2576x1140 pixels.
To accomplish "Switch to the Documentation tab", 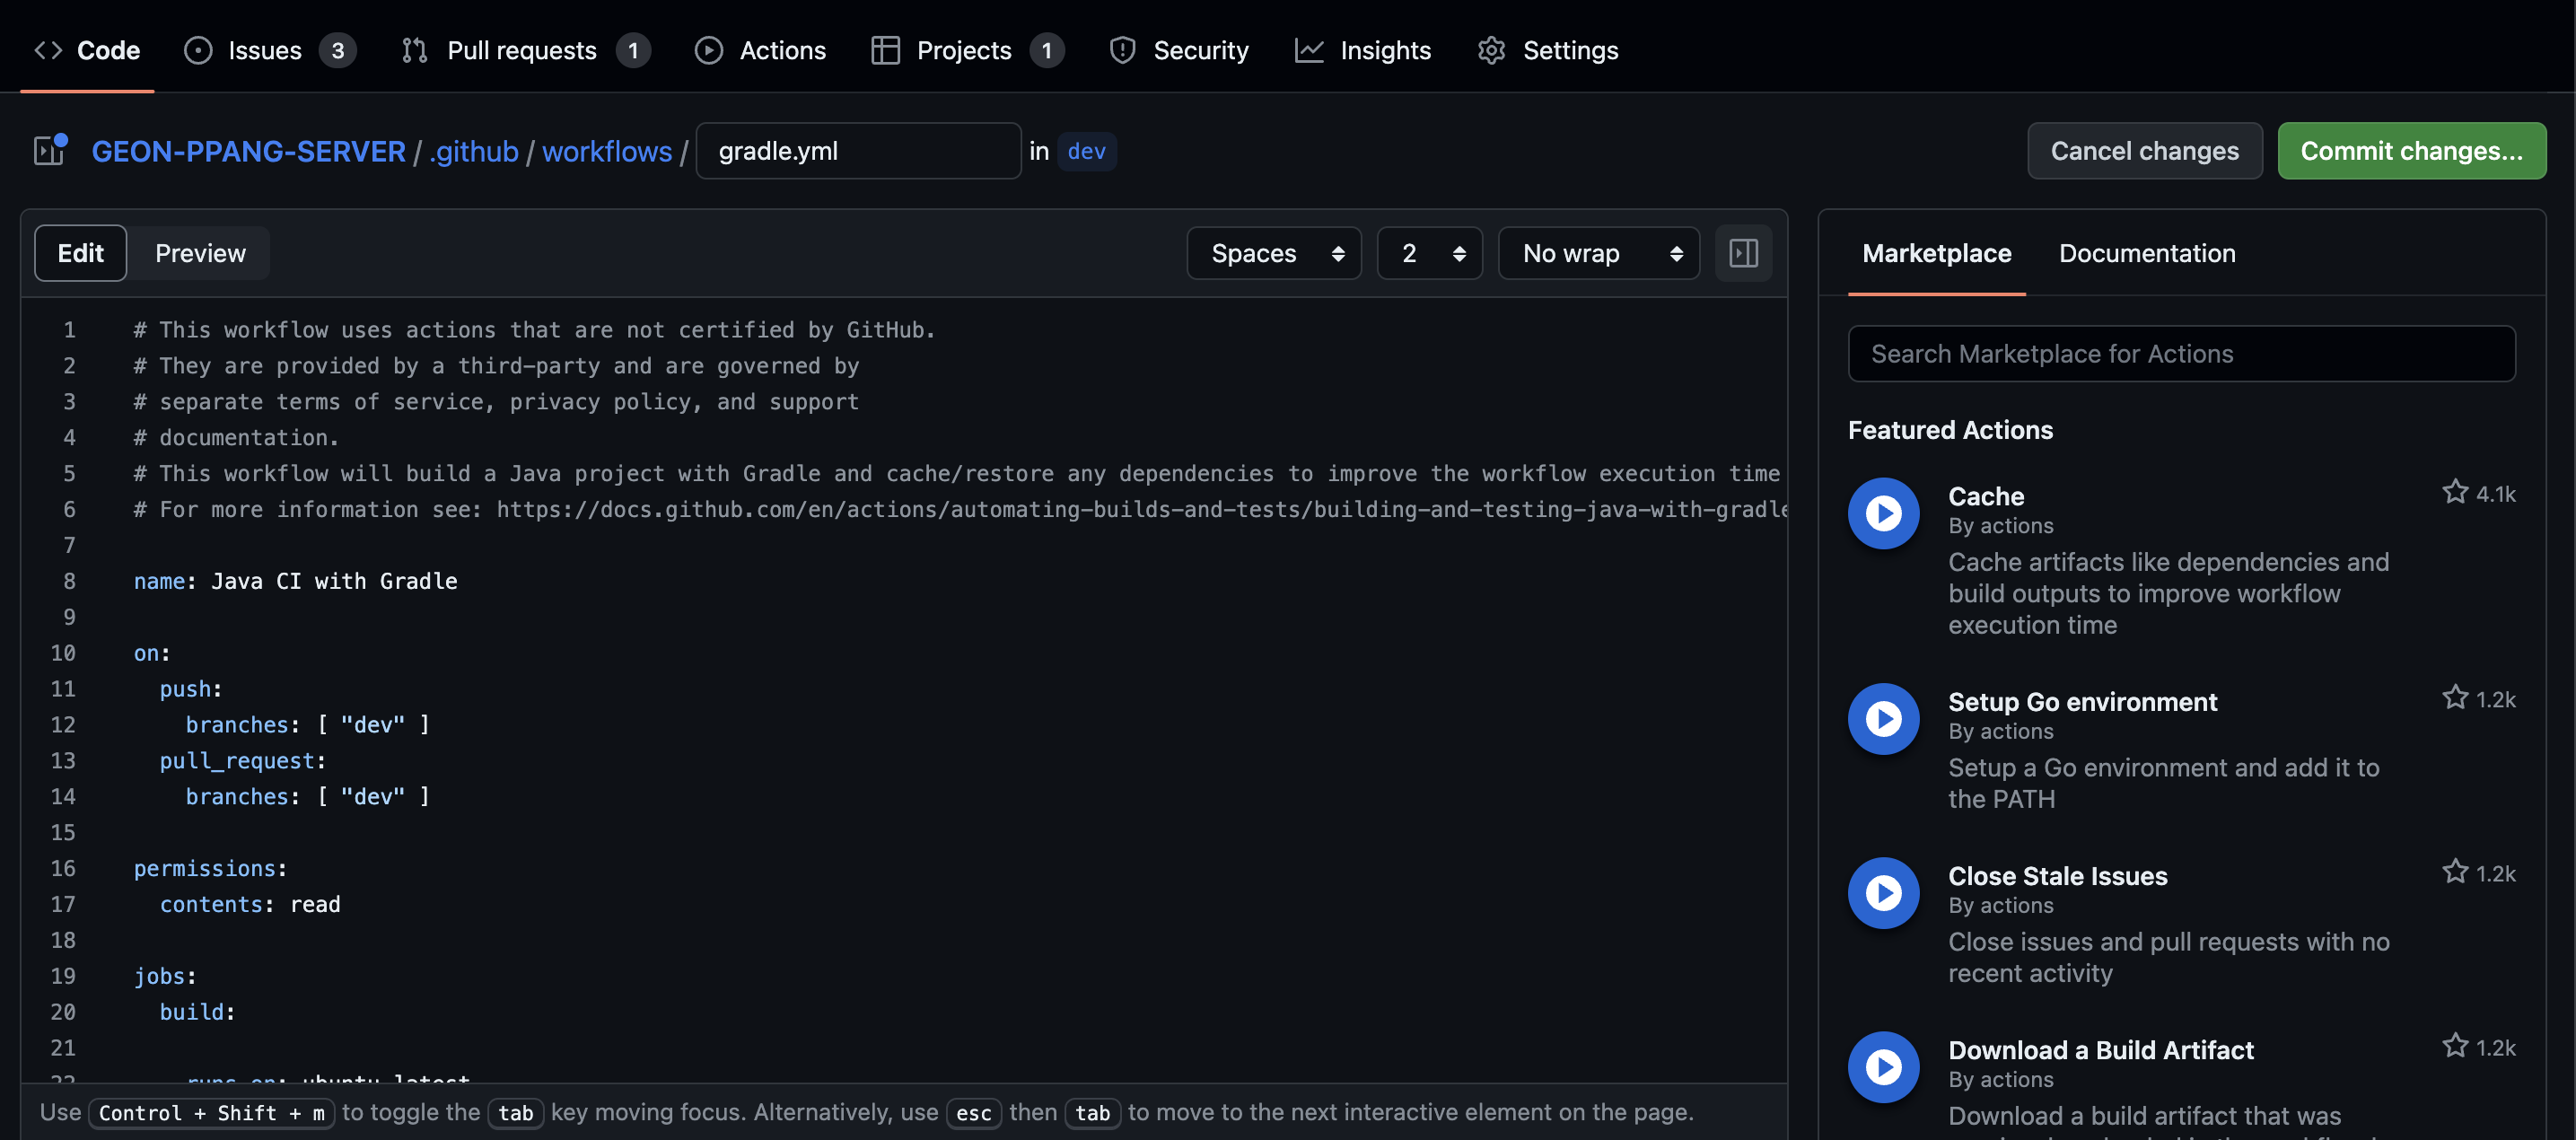I will pyautogui.click(x=2146, y=253).
